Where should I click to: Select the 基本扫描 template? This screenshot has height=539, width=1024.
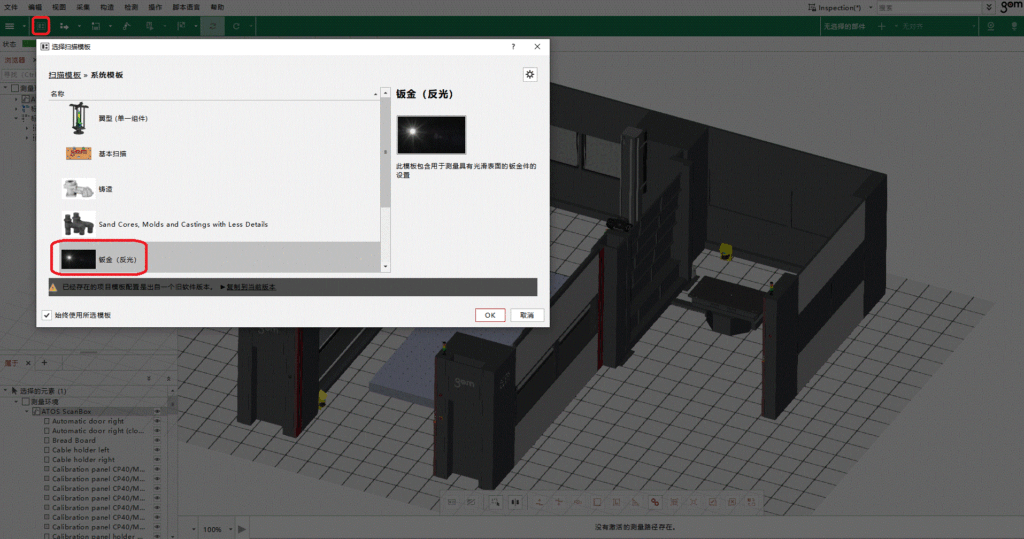point(215,154)
